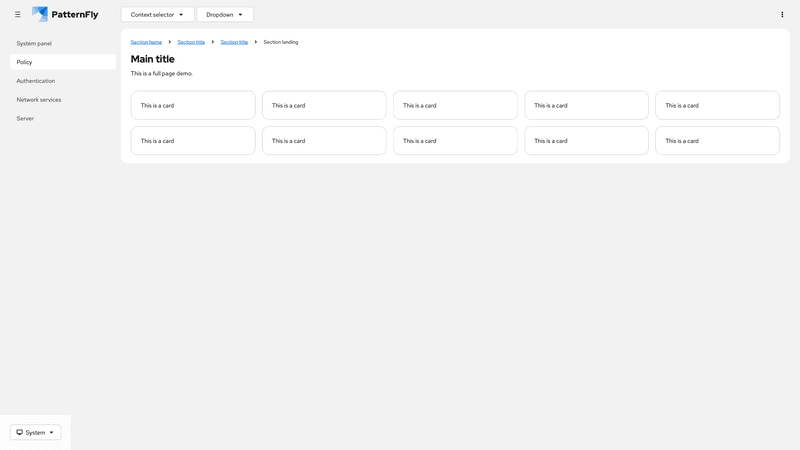This screenshot has width=800, height=450.
Task: Select the middle card in the top row
Action: (x=455, y=105)
